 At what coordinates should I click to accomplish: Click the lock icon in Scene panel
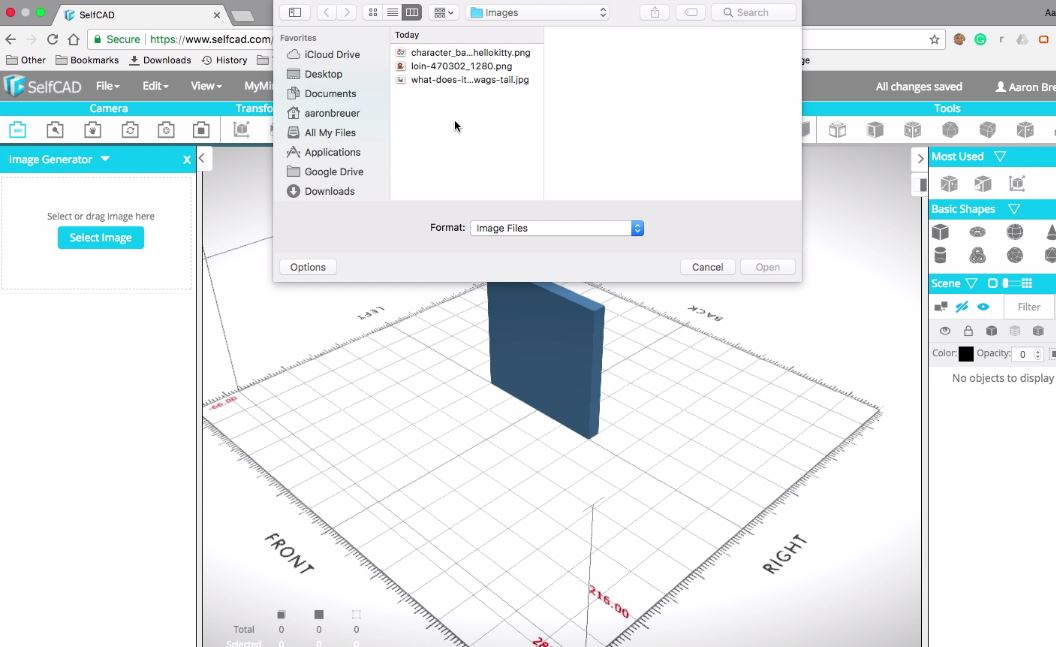968,331
